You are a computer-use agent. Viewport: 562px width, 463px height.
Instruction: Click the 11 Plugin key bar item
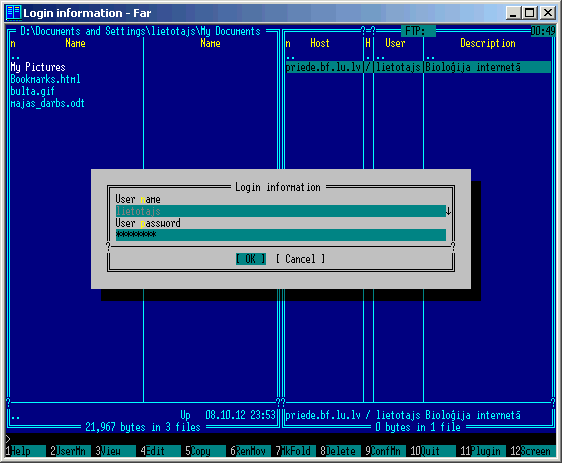point(483,451)
